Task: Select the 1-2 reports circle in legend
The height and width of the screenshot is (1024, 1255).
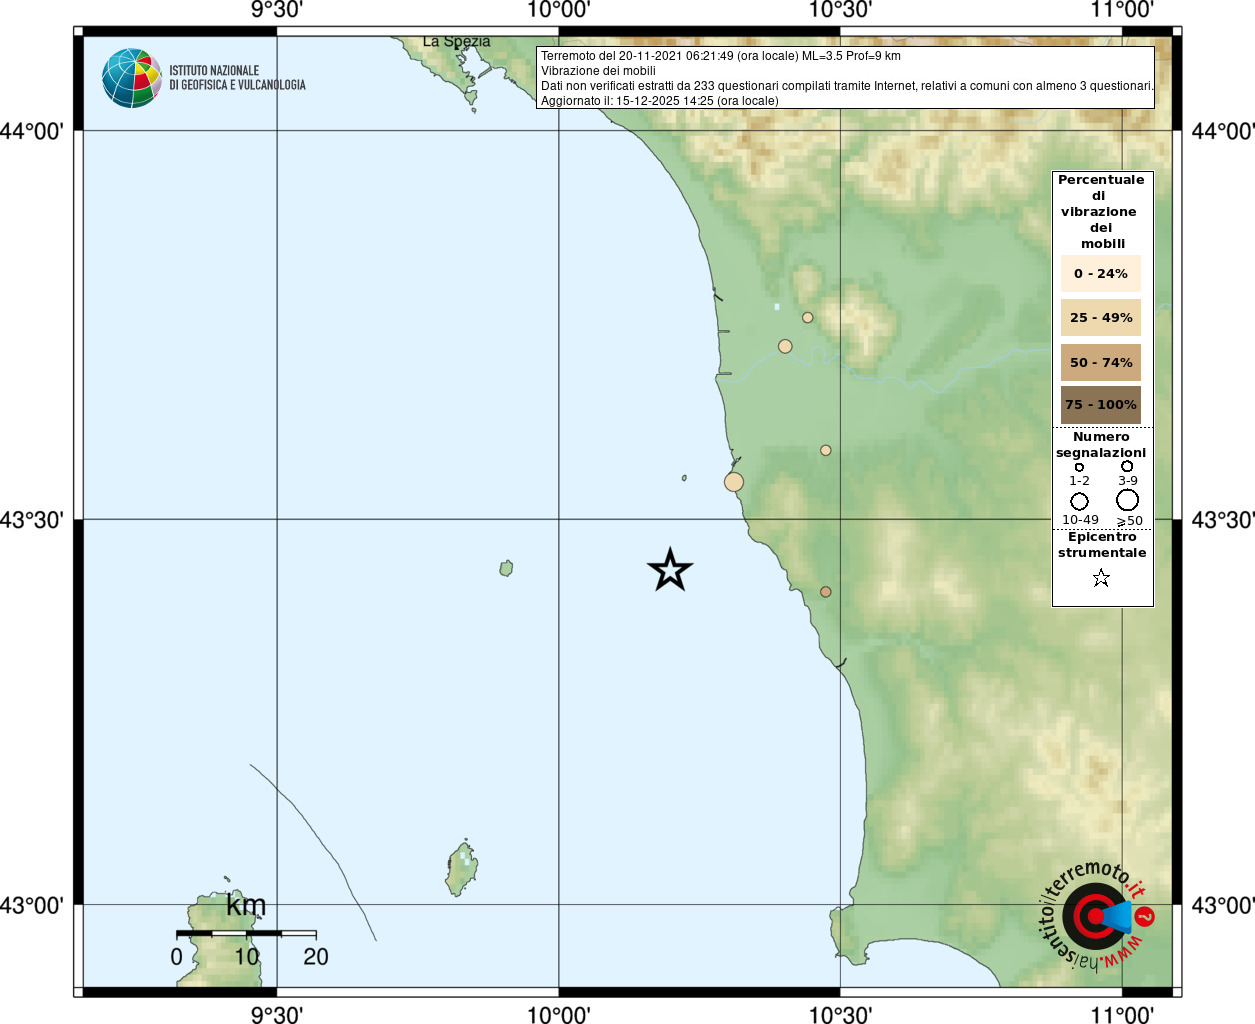Action: point(1079,467)
